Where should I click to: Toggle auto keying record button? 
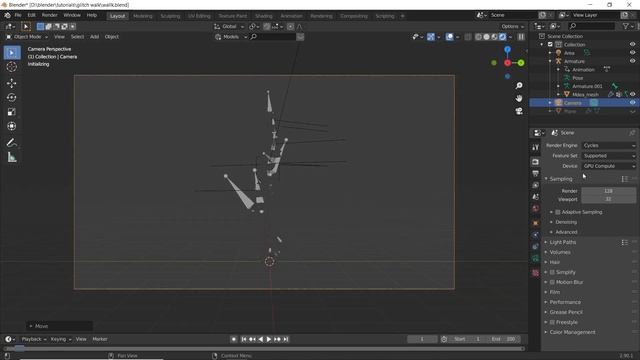(234, 339)
